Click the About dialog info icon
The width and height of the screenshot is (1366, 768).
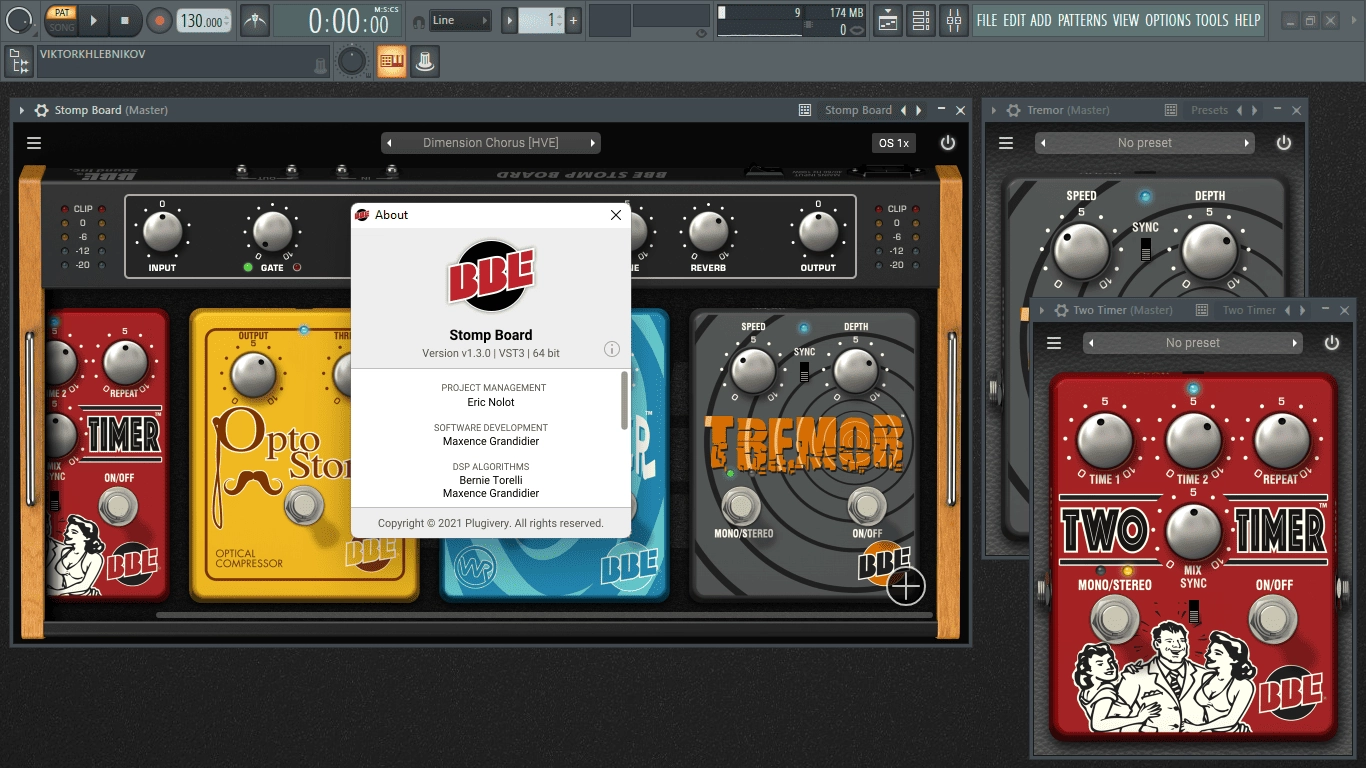[612, 349]
